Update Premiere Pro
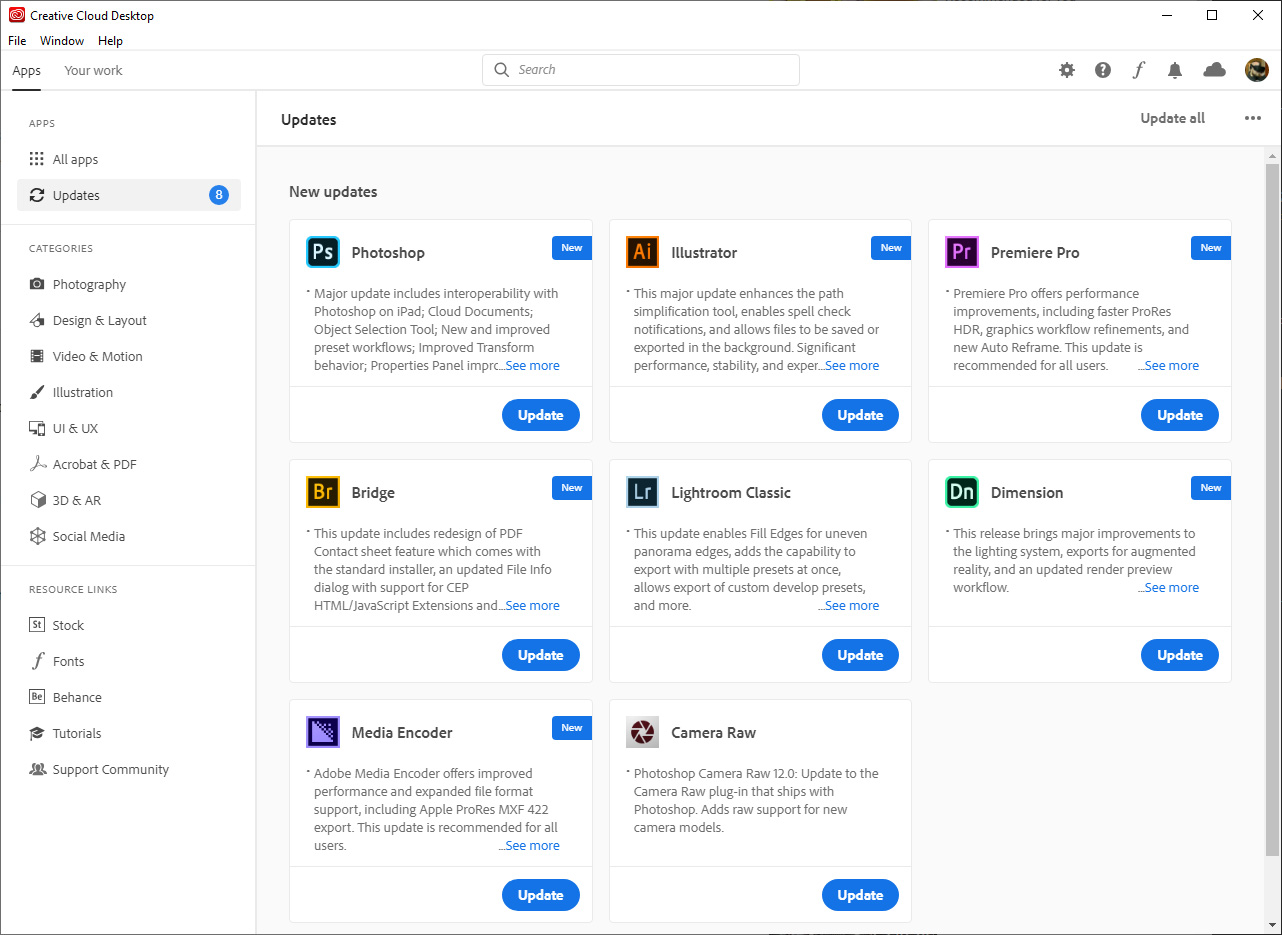Viewport: 1282px width, 935px height. coord(1180,415)
